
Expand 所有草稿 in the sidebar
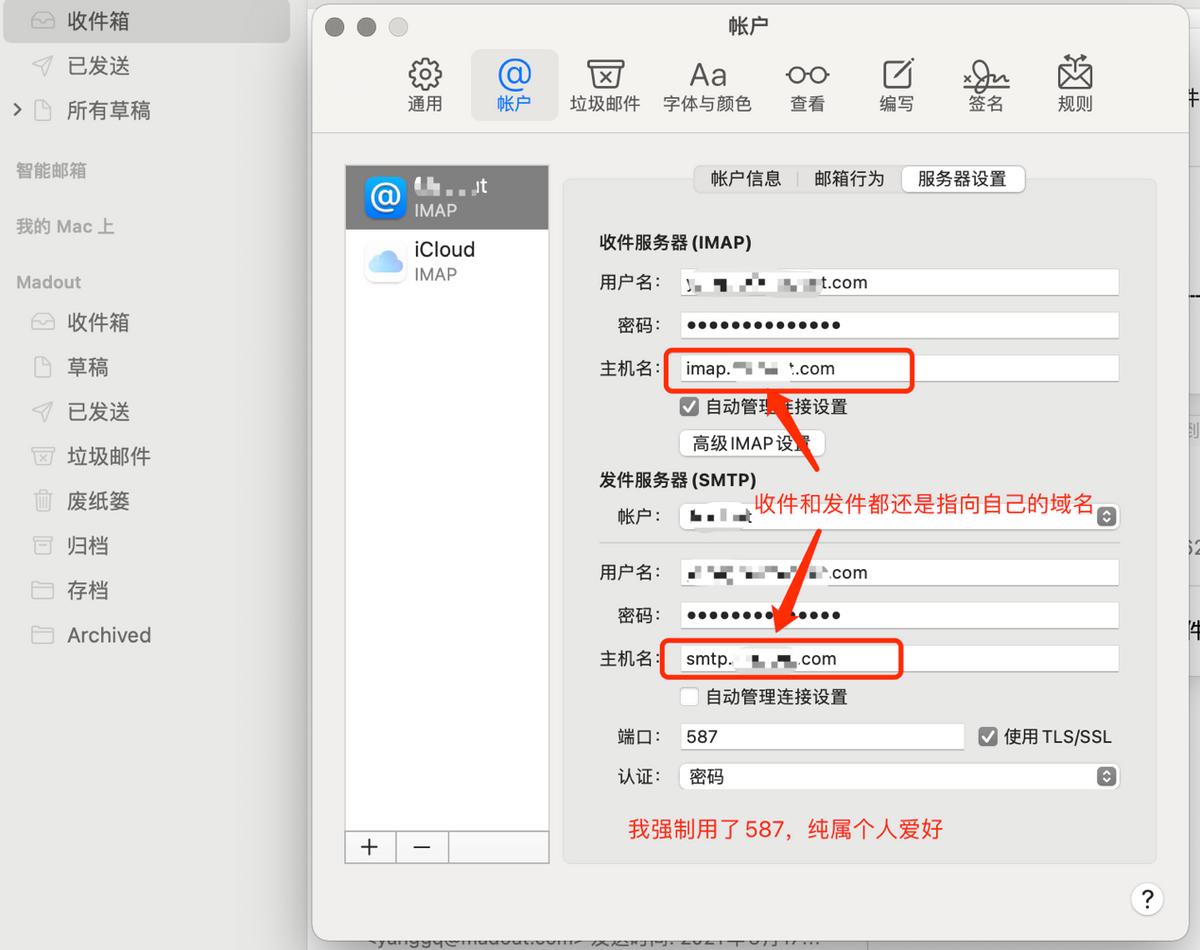coord(18,111)
